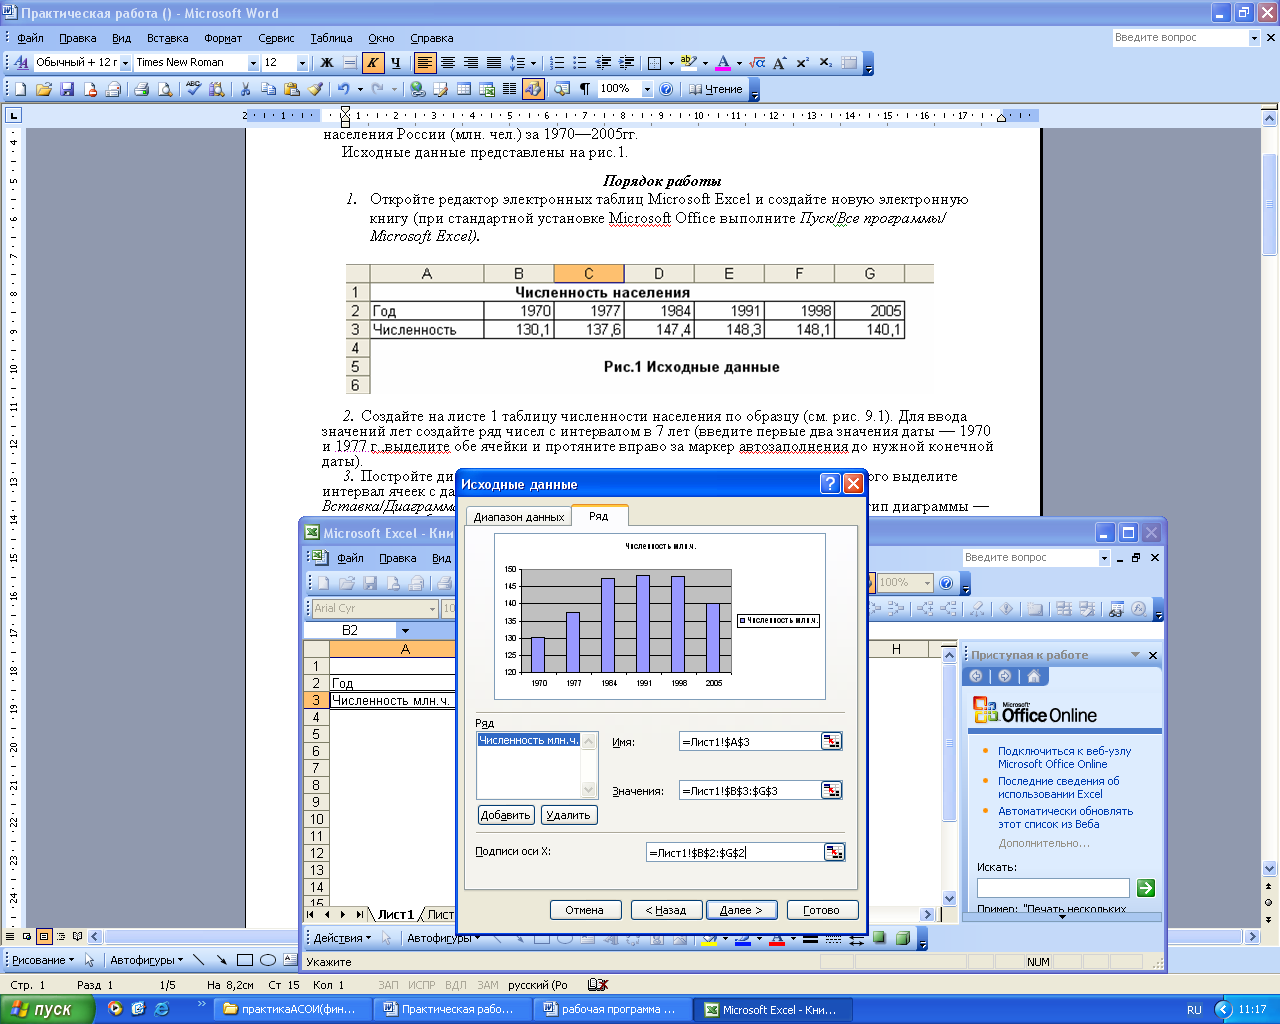Undo last action in Word toolbar
Screen dimensions: 1280x1024
[344, 89]
